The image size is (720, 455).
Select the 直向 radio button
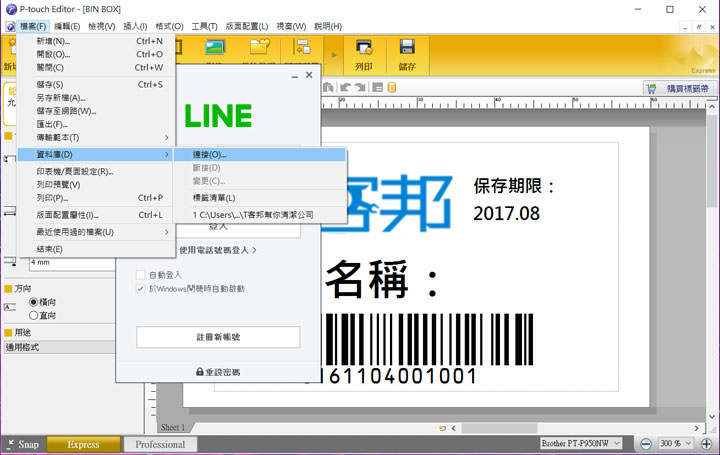(x=33, y=315)
